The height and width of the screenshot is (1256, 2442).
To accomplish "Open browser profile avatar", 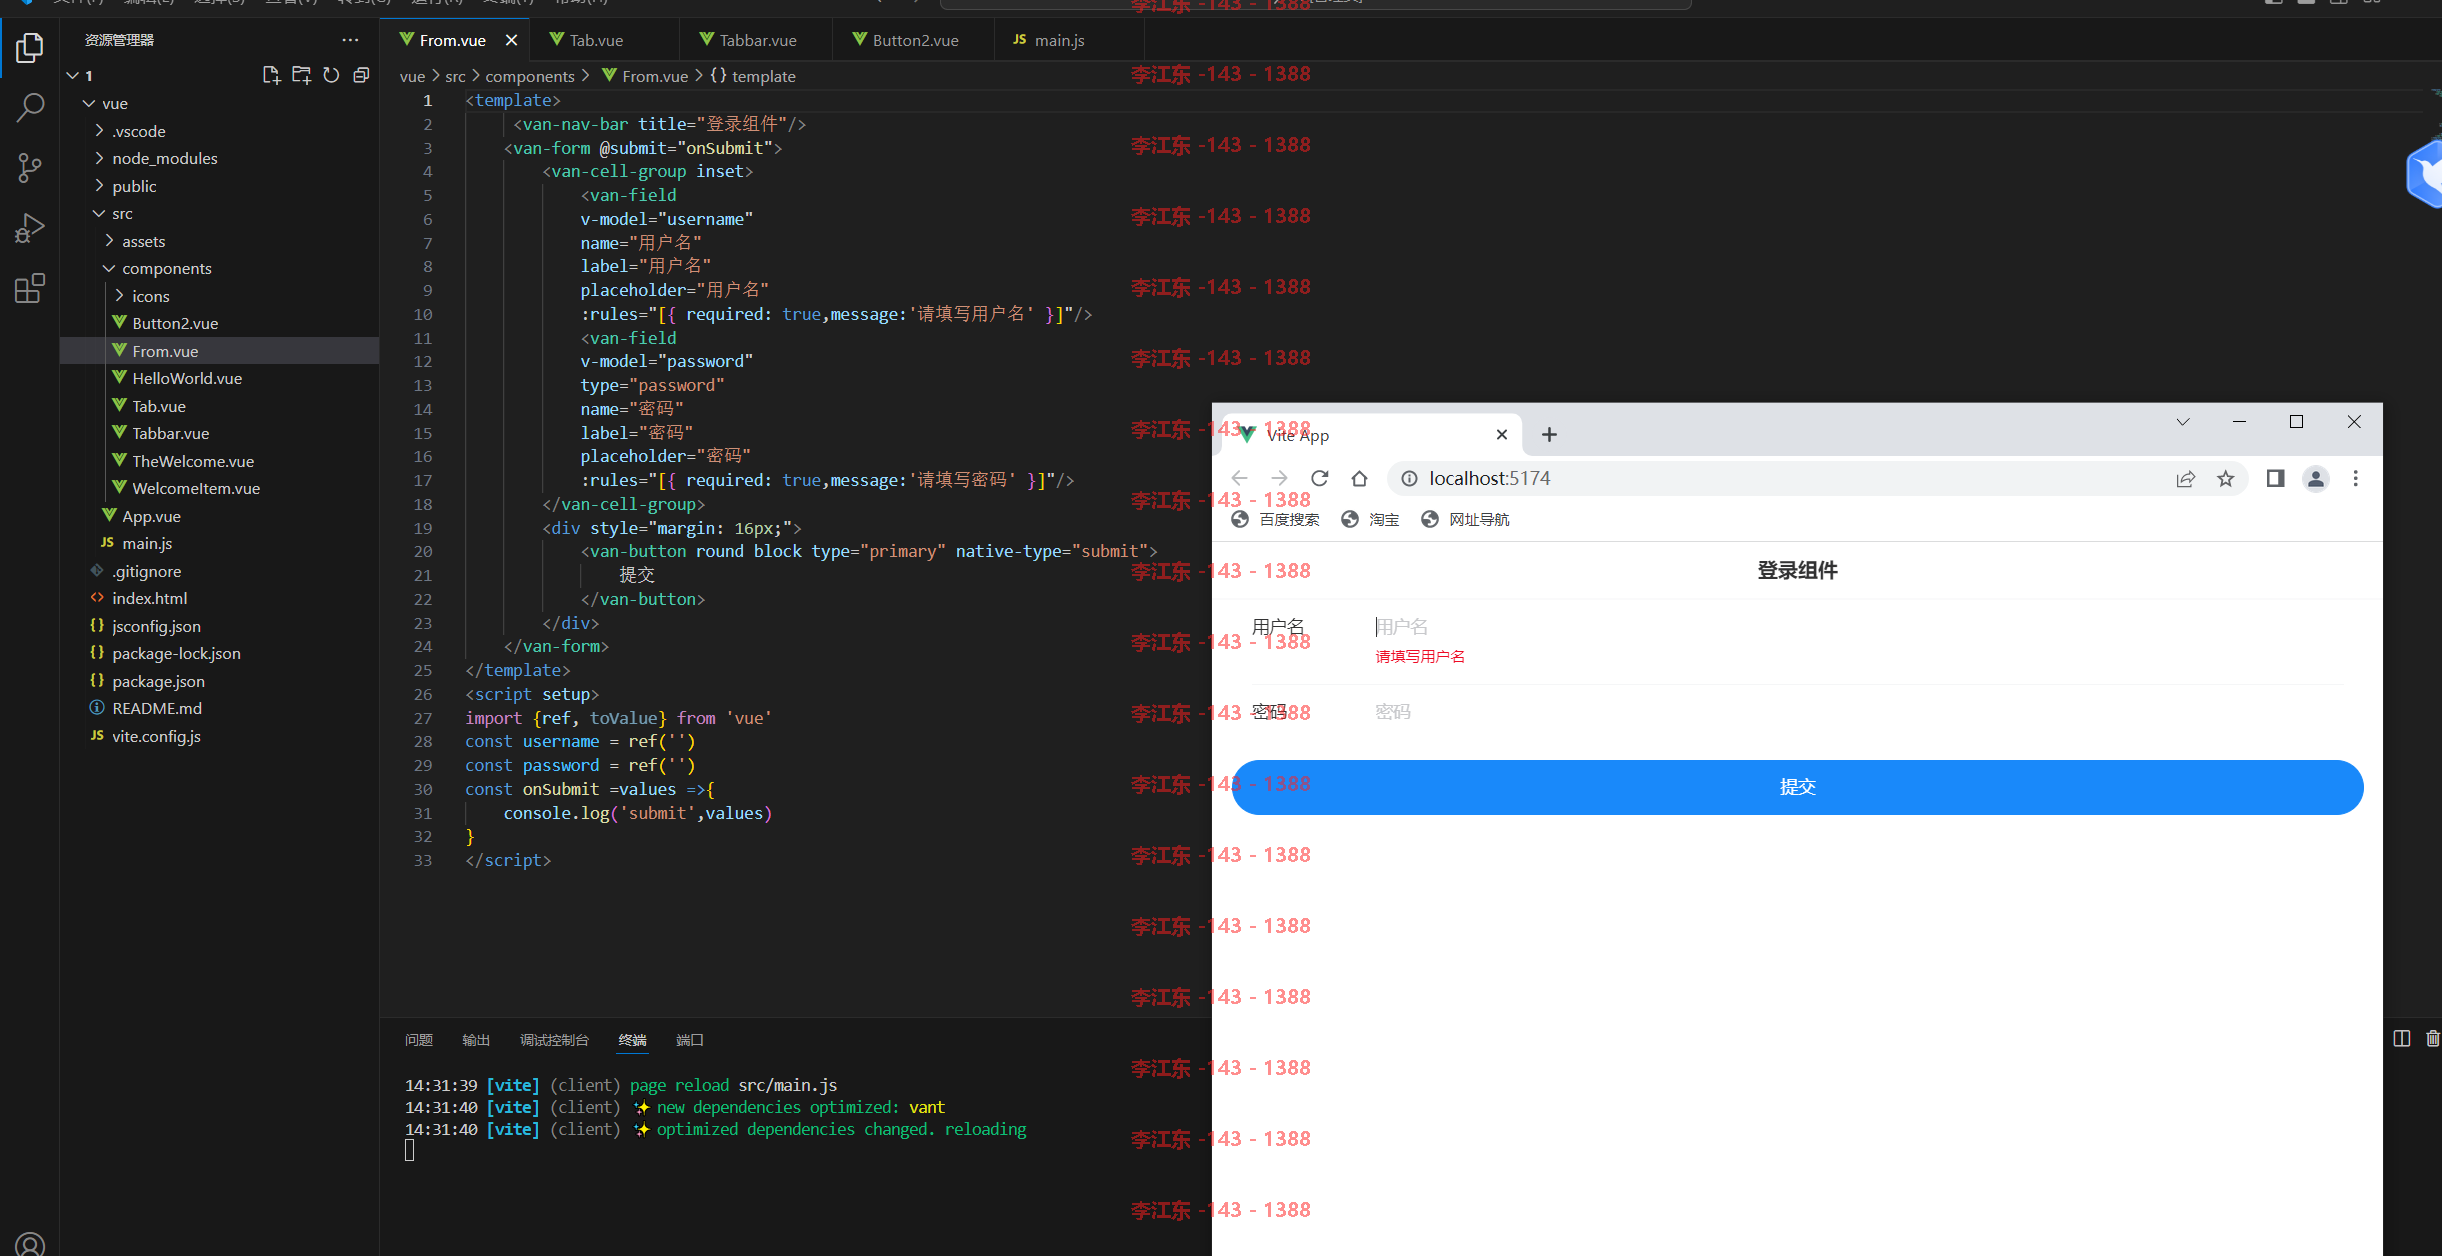I will point(2315,478).
